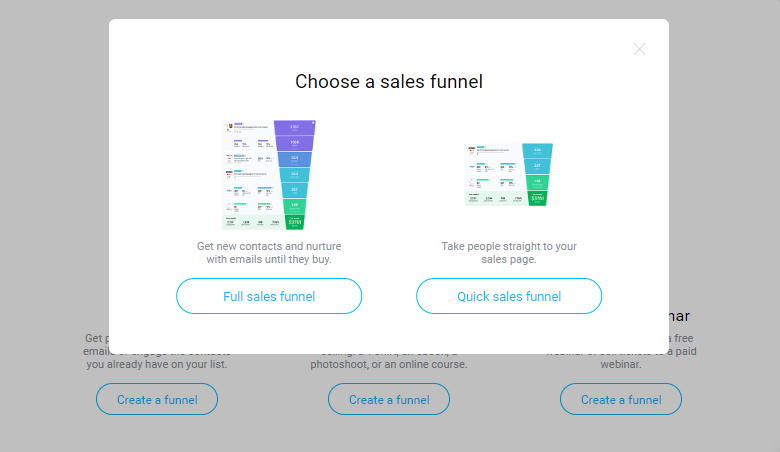The image size is (780, 452).
Task: Choose the Quick sales funnel option
Action: (509, 296)
